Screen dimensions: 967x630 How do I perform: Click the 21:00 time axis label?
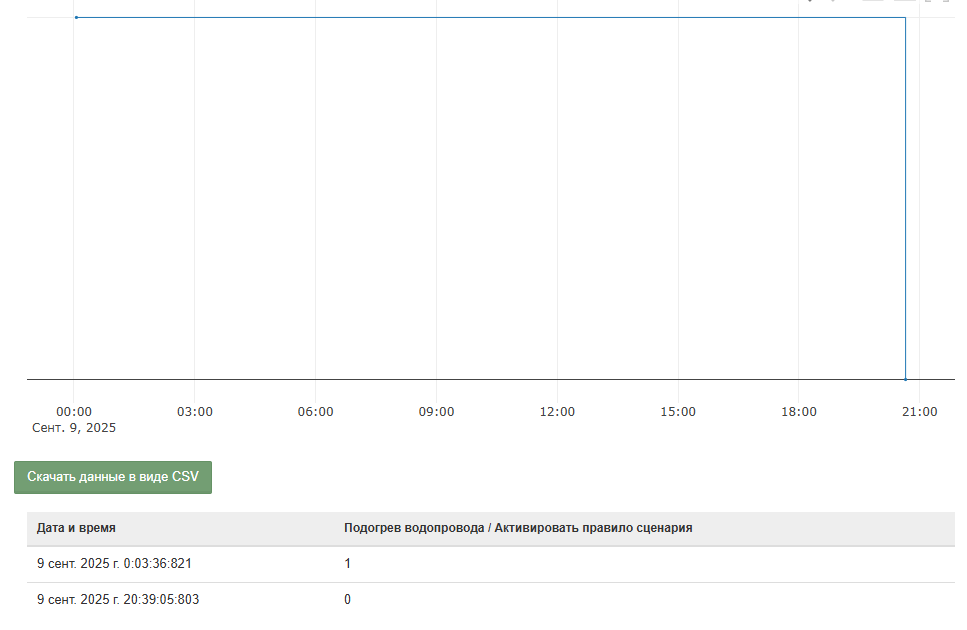click(919, 412)
